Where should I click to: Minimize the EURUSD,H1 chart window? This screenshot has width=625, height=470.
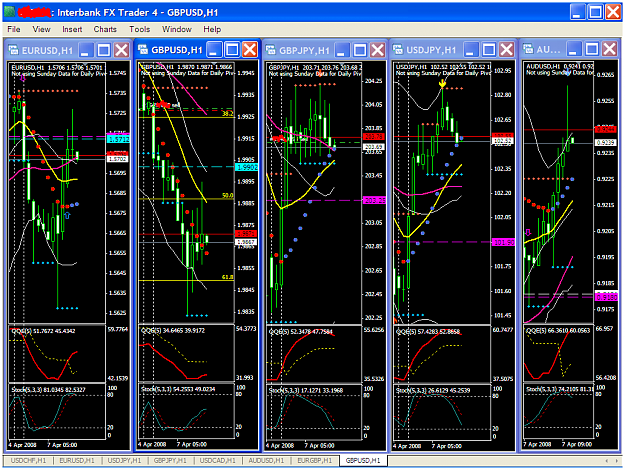[x=86, y=50]
